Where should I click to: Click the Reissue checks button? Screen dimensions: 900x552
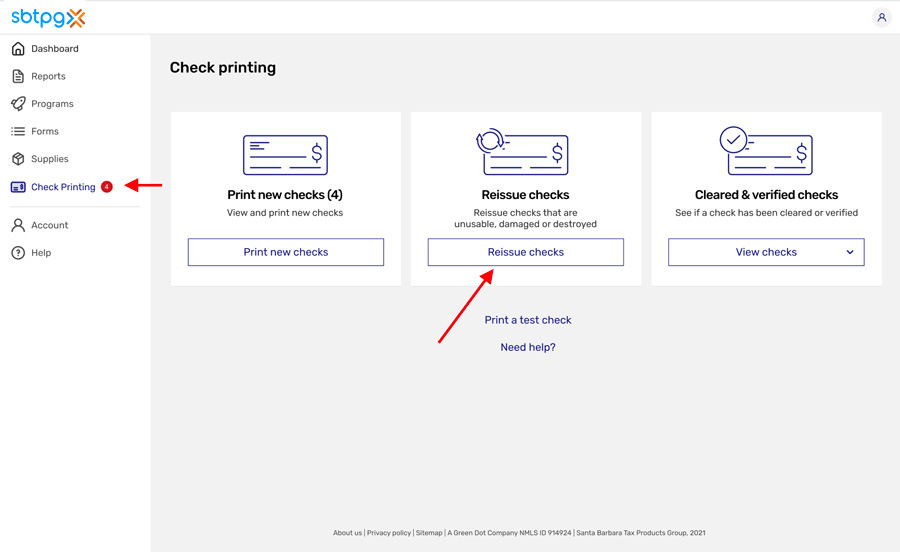tap(526, 252)
